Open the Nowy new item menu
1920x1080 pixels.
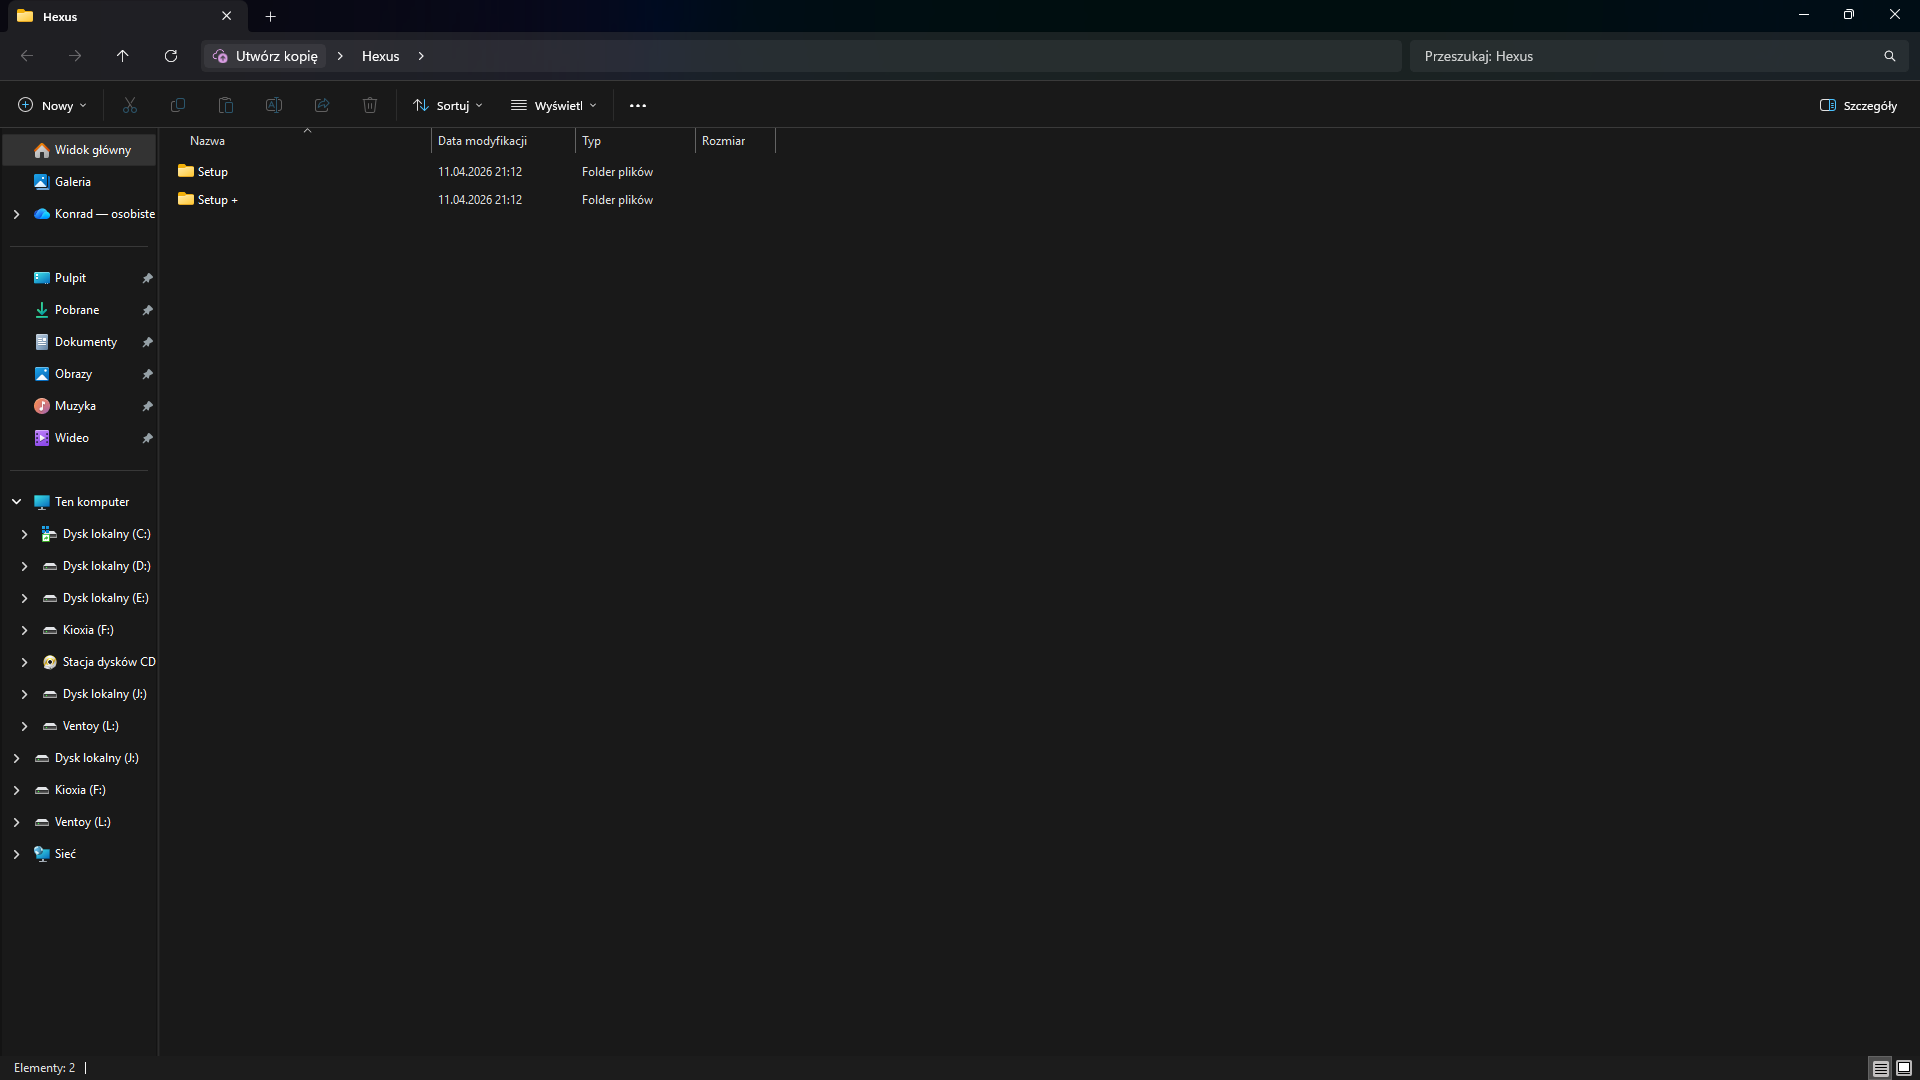pyautogui.click(x=53, y=105)
